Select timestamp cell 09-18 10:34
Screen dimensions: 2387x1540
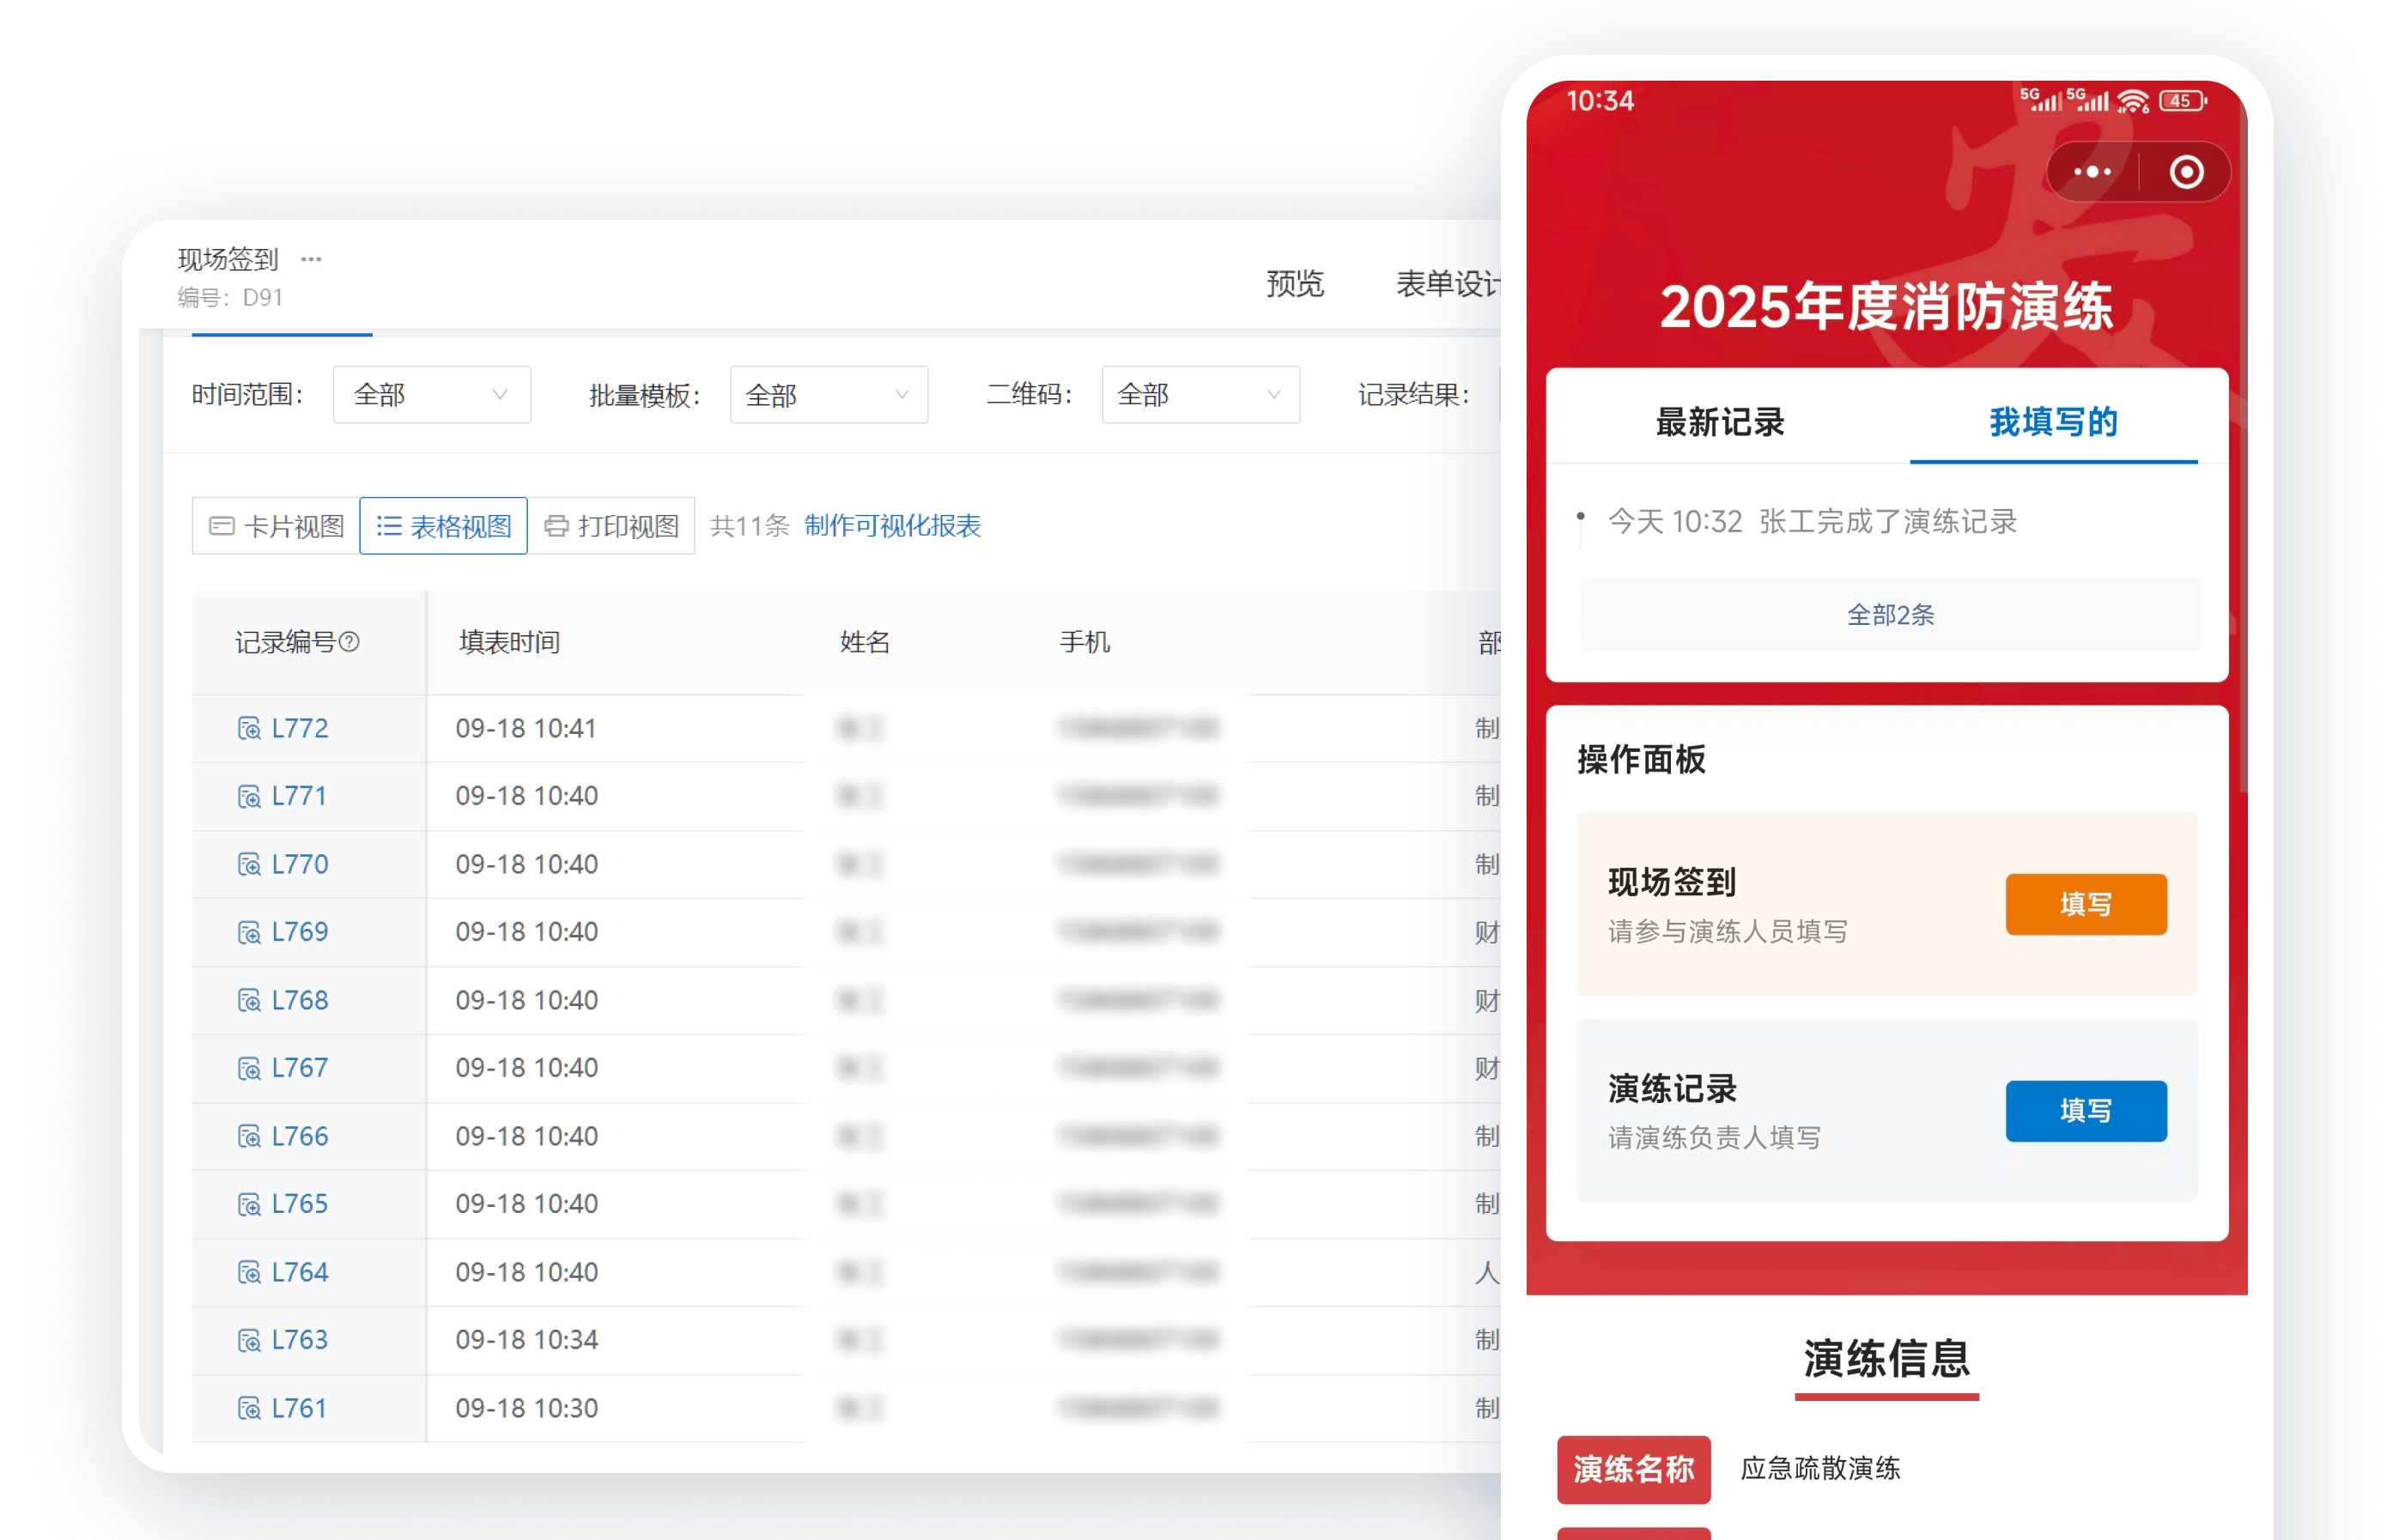coord(527,1340)
